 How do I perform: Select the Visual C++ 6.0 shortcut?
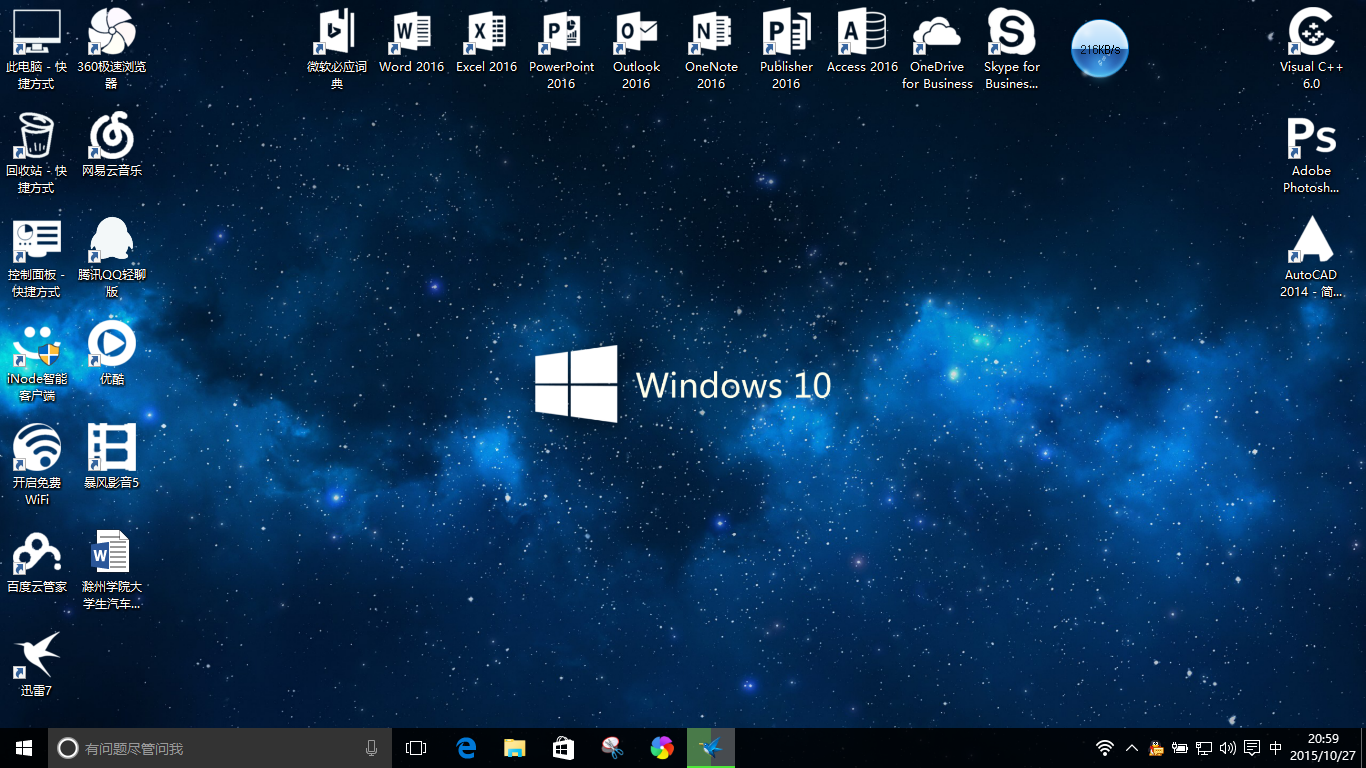pos(1312,50)
